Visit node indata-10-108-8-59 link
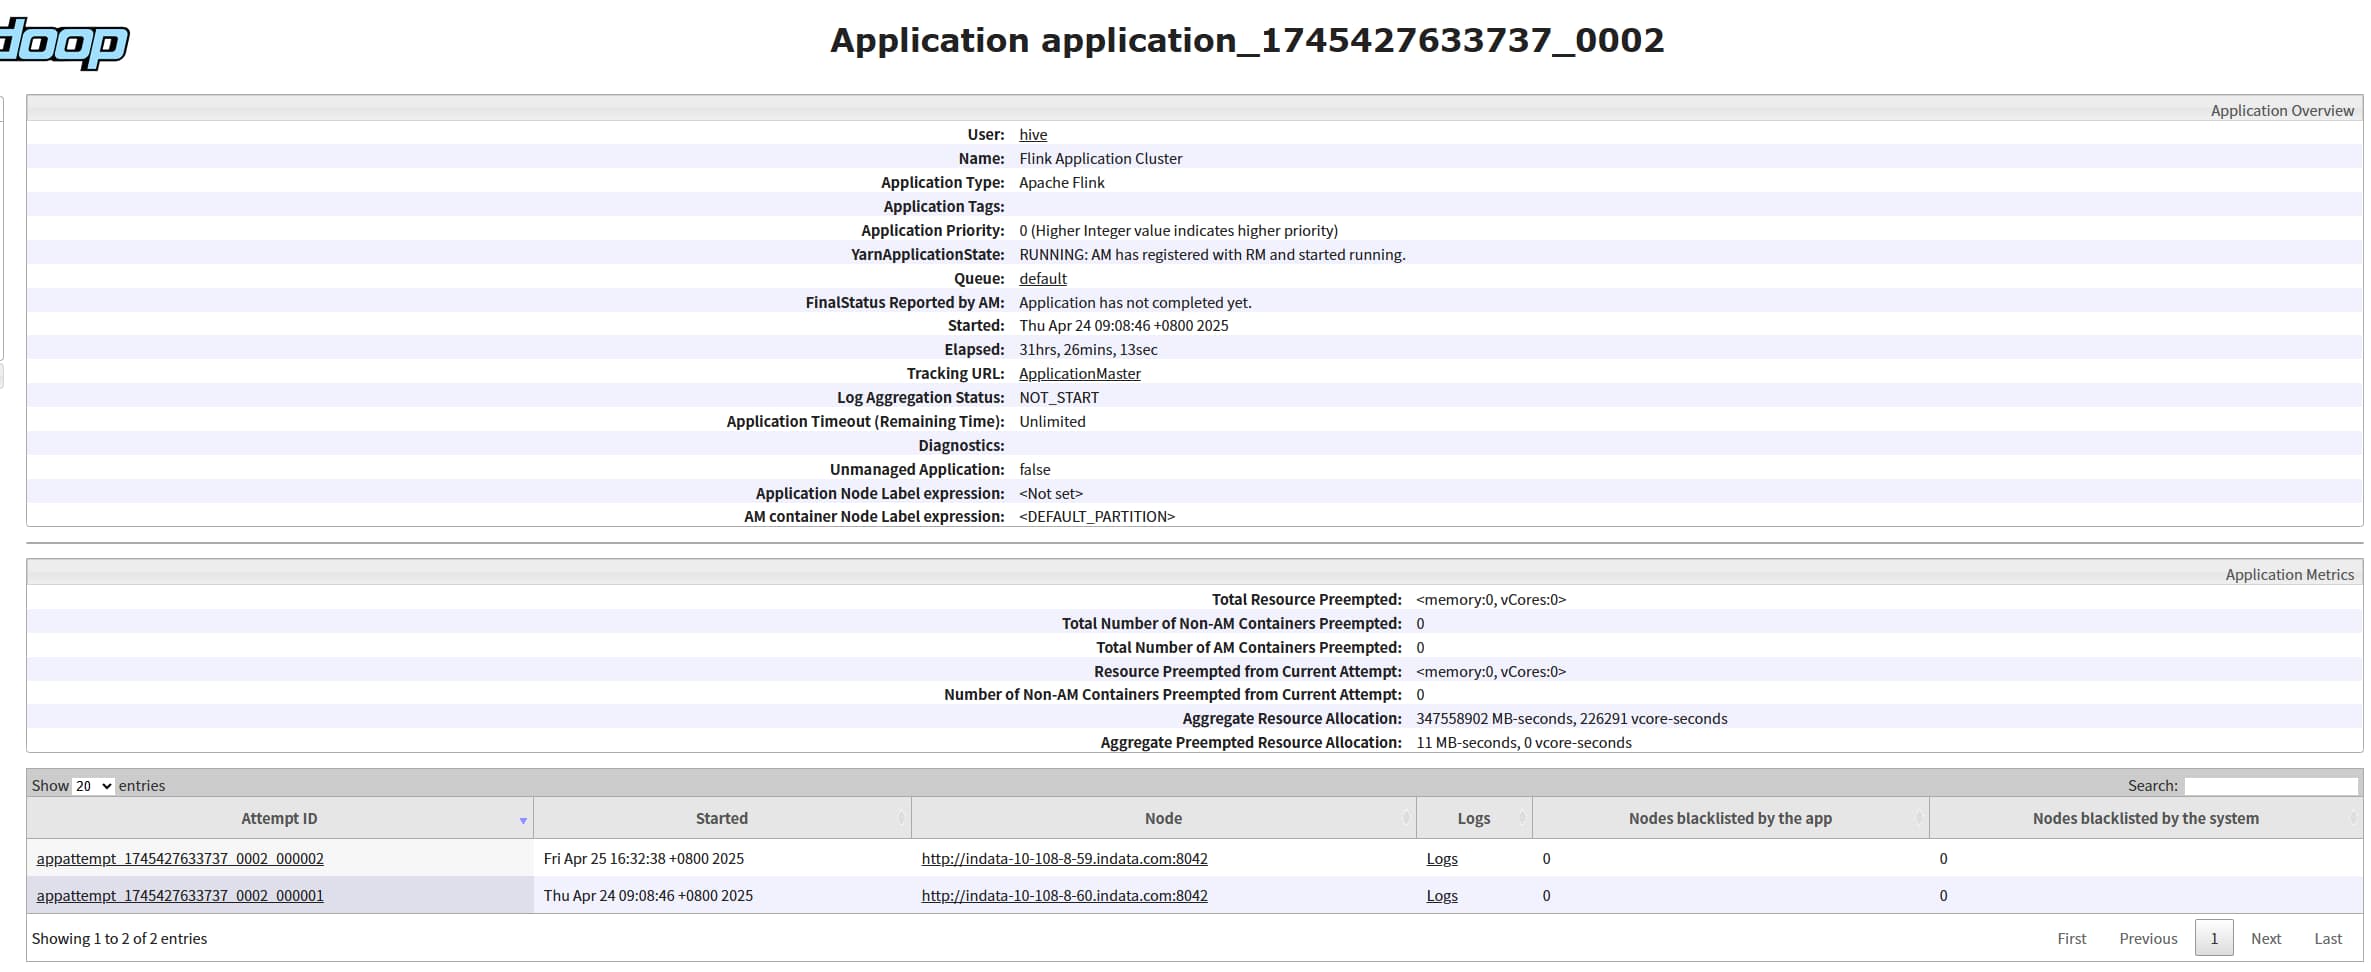Viewport: 2371px width, 972px height. point(1064,859)
